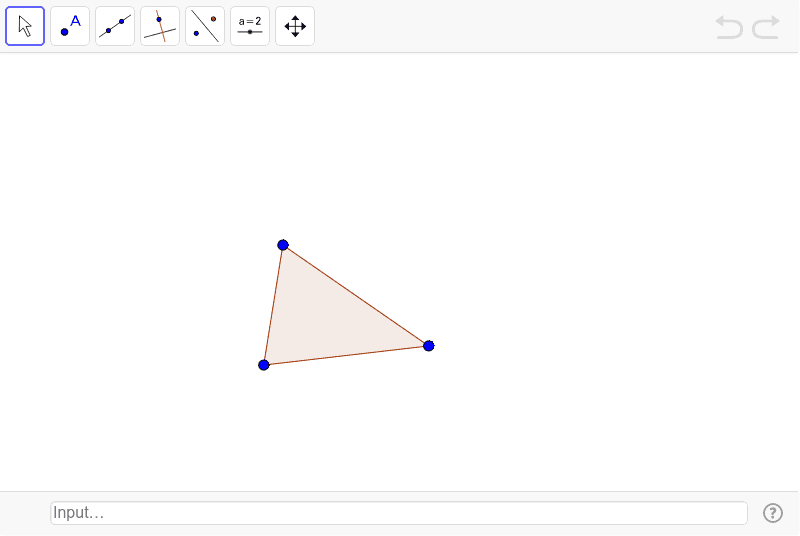
Task: Choose the New Point tool
Action: 70,26
